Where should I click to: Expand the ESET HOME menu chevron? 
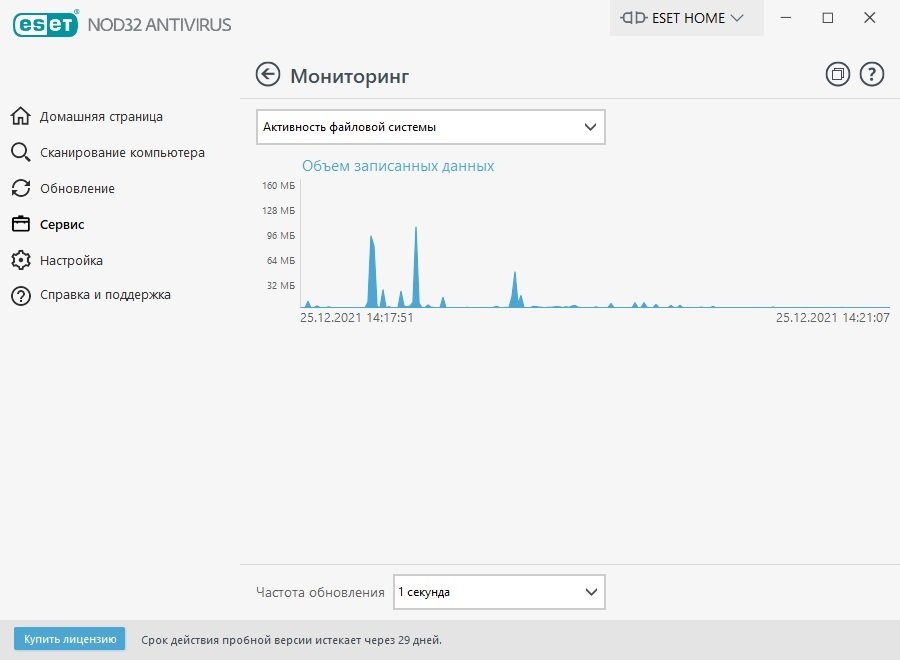pos(736,18)
